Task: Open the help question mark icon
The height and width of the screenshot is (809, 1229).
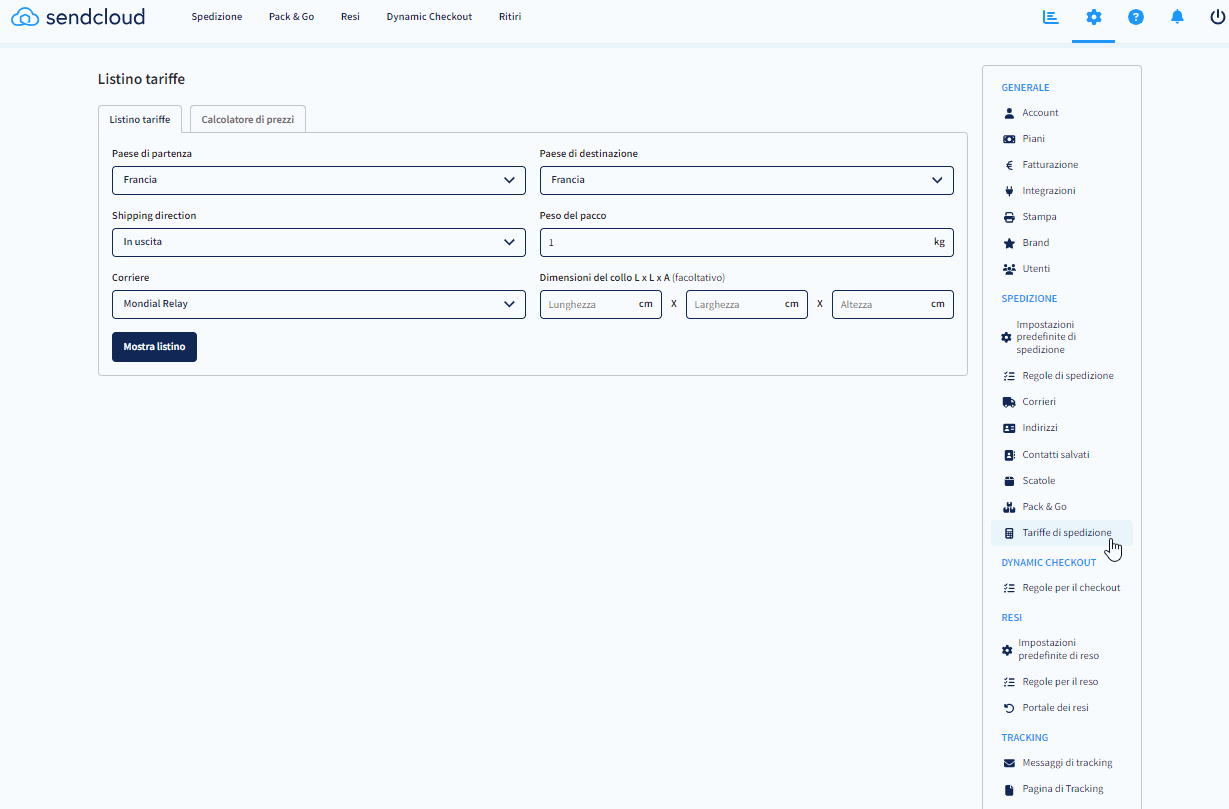Action: 1135,17
